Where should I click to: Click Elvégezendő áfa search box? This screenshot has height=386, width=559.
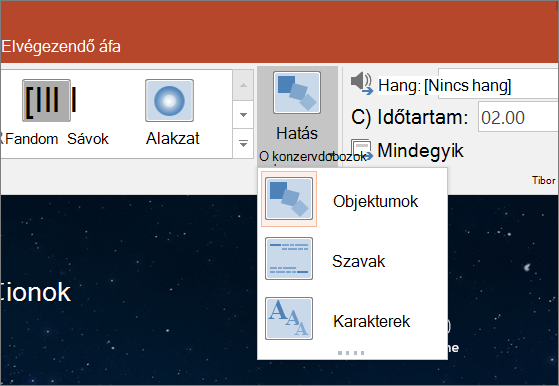(x=61, y=46)
